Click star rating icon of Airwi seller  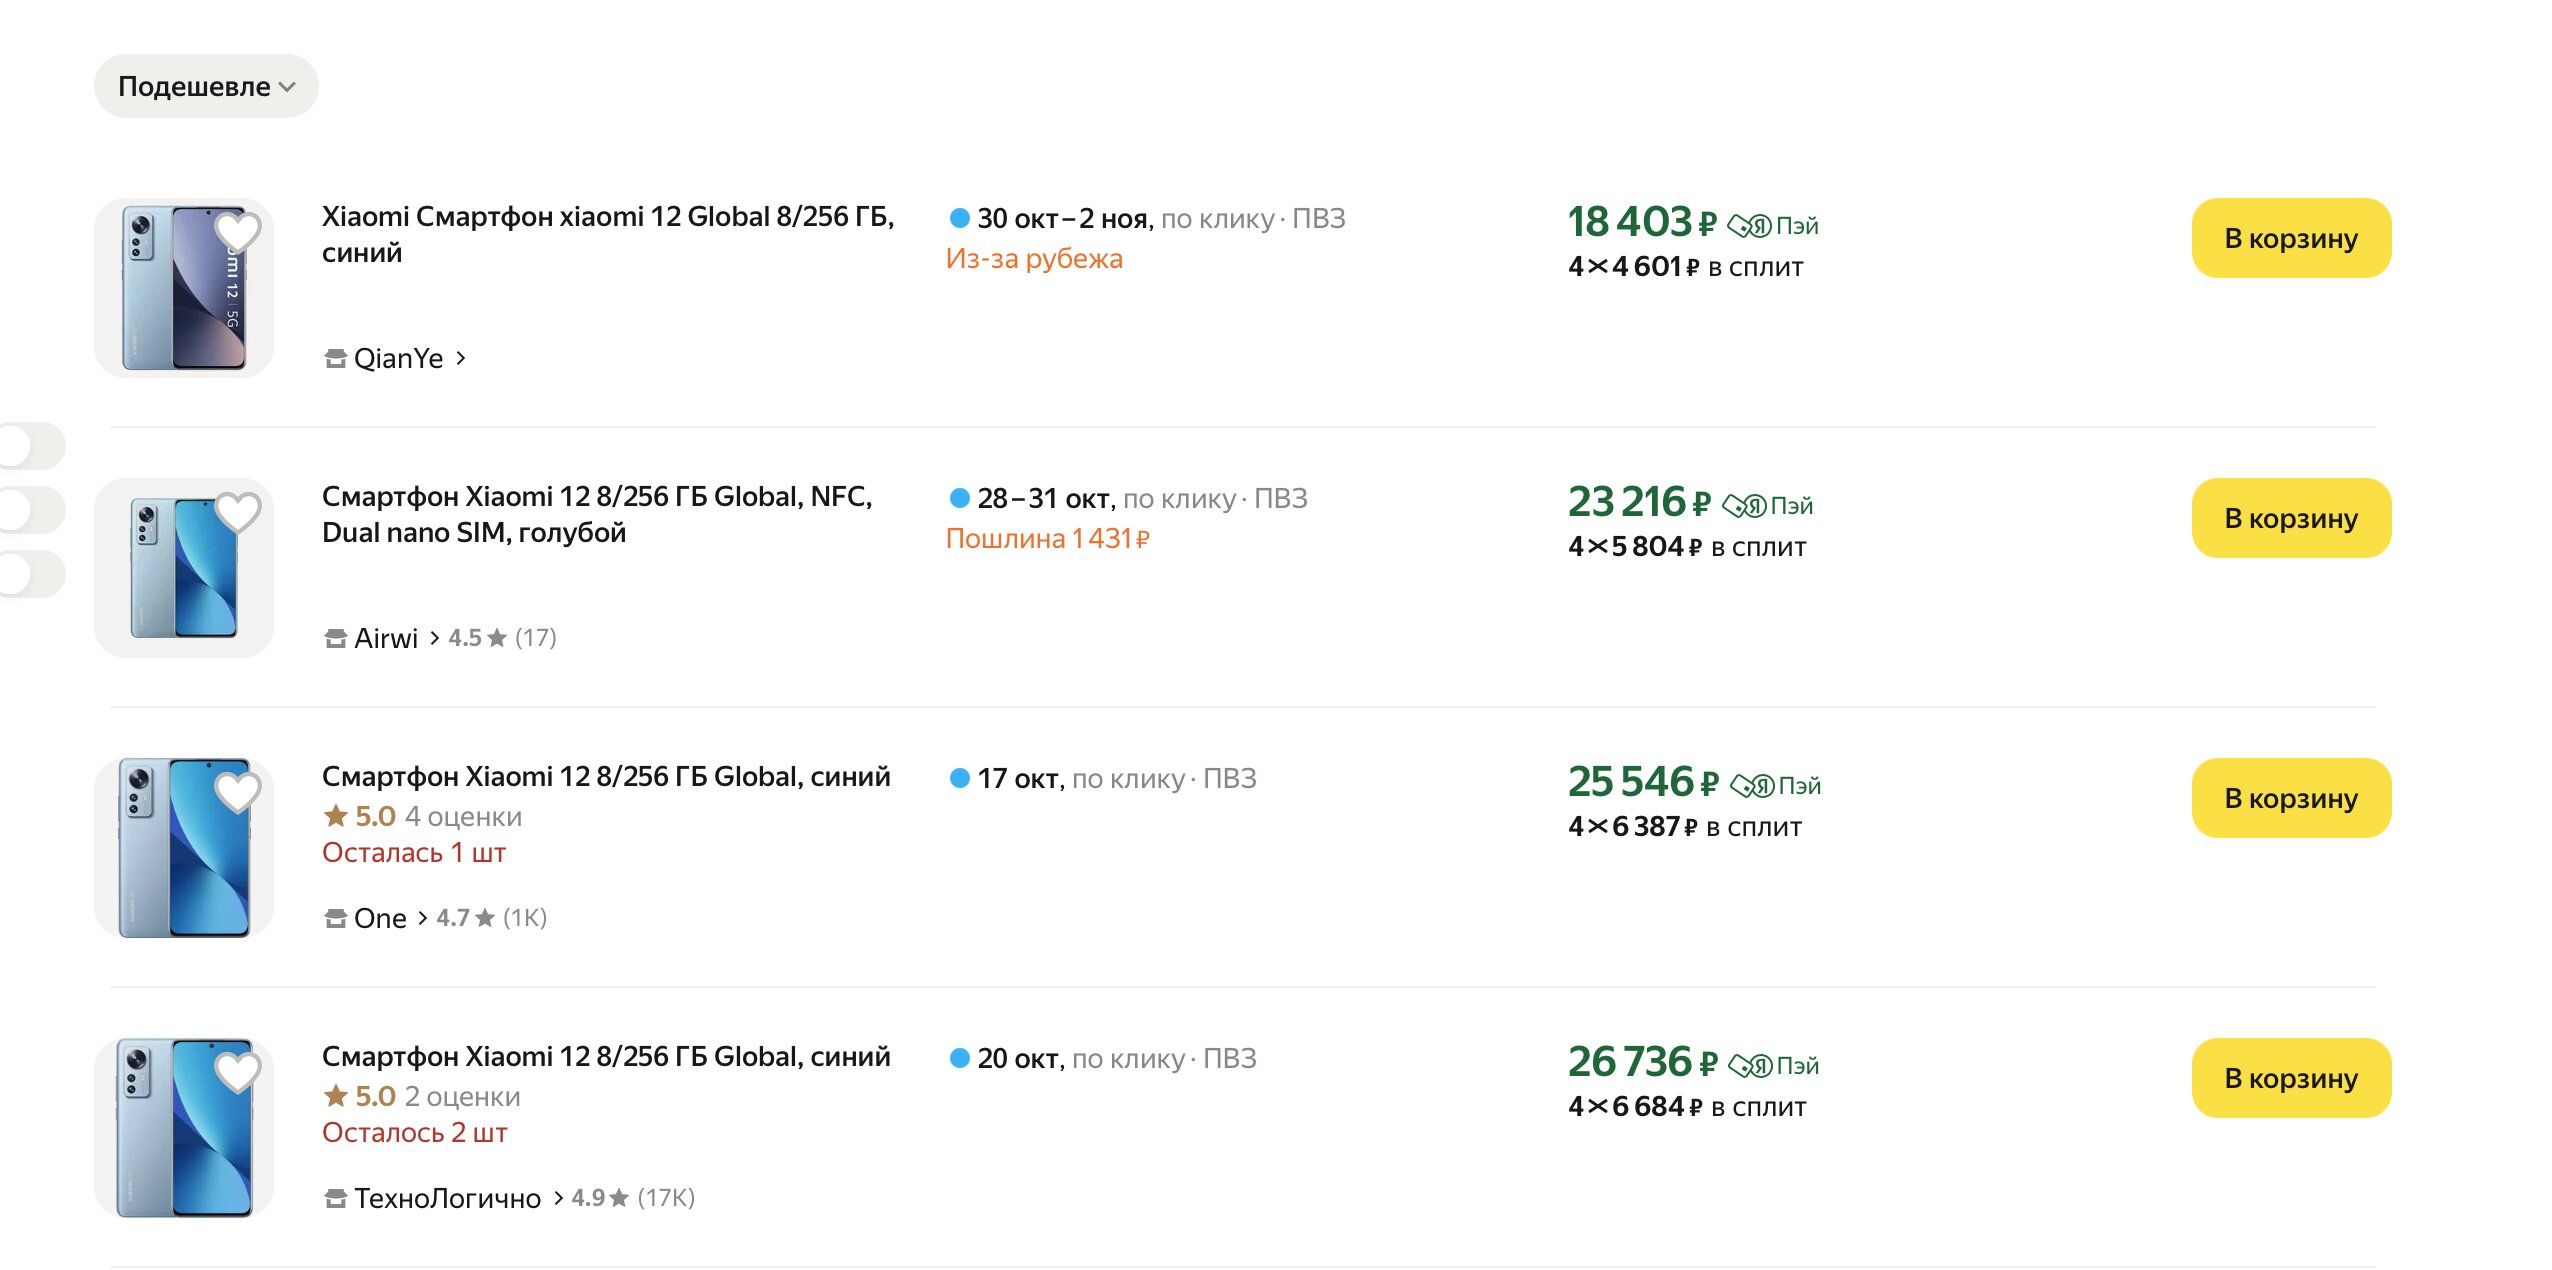click(497, 638)
